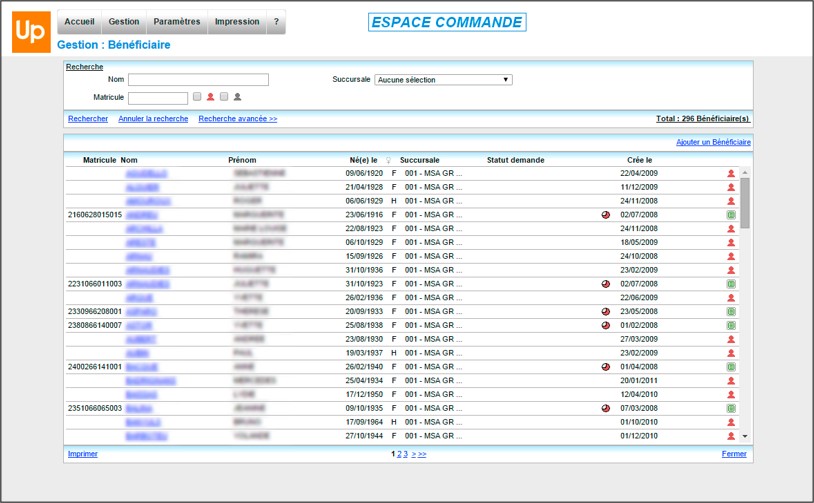Click red status icon for matricule 2351066065003
The image size is (814, 503).
[606, 409]
